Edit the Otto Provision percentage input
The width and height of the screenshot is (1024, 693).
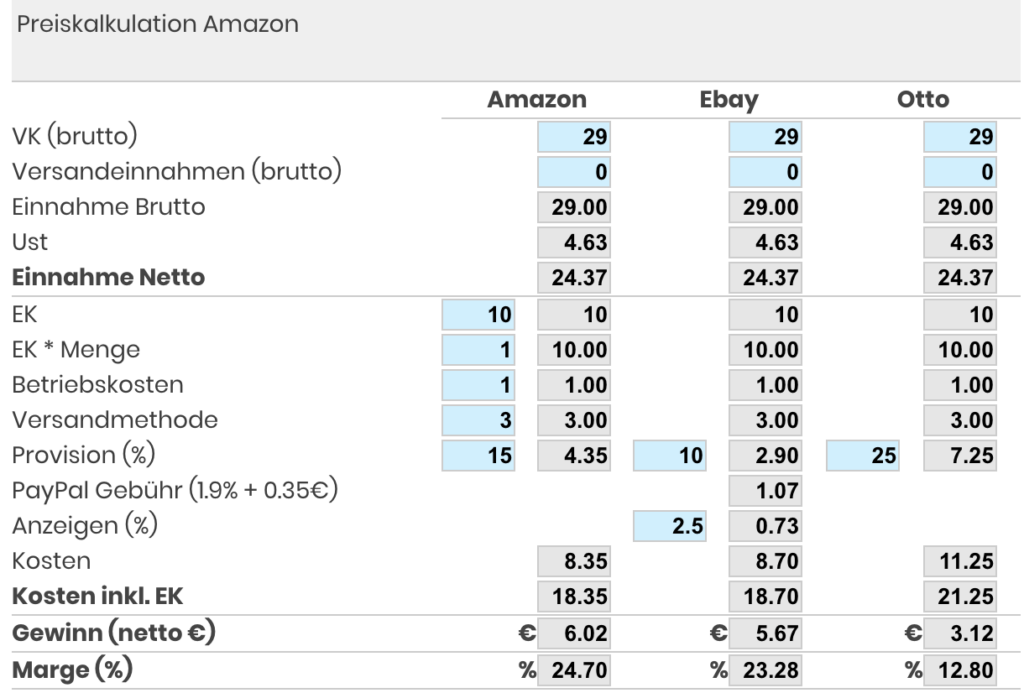[x=863, y=456]
